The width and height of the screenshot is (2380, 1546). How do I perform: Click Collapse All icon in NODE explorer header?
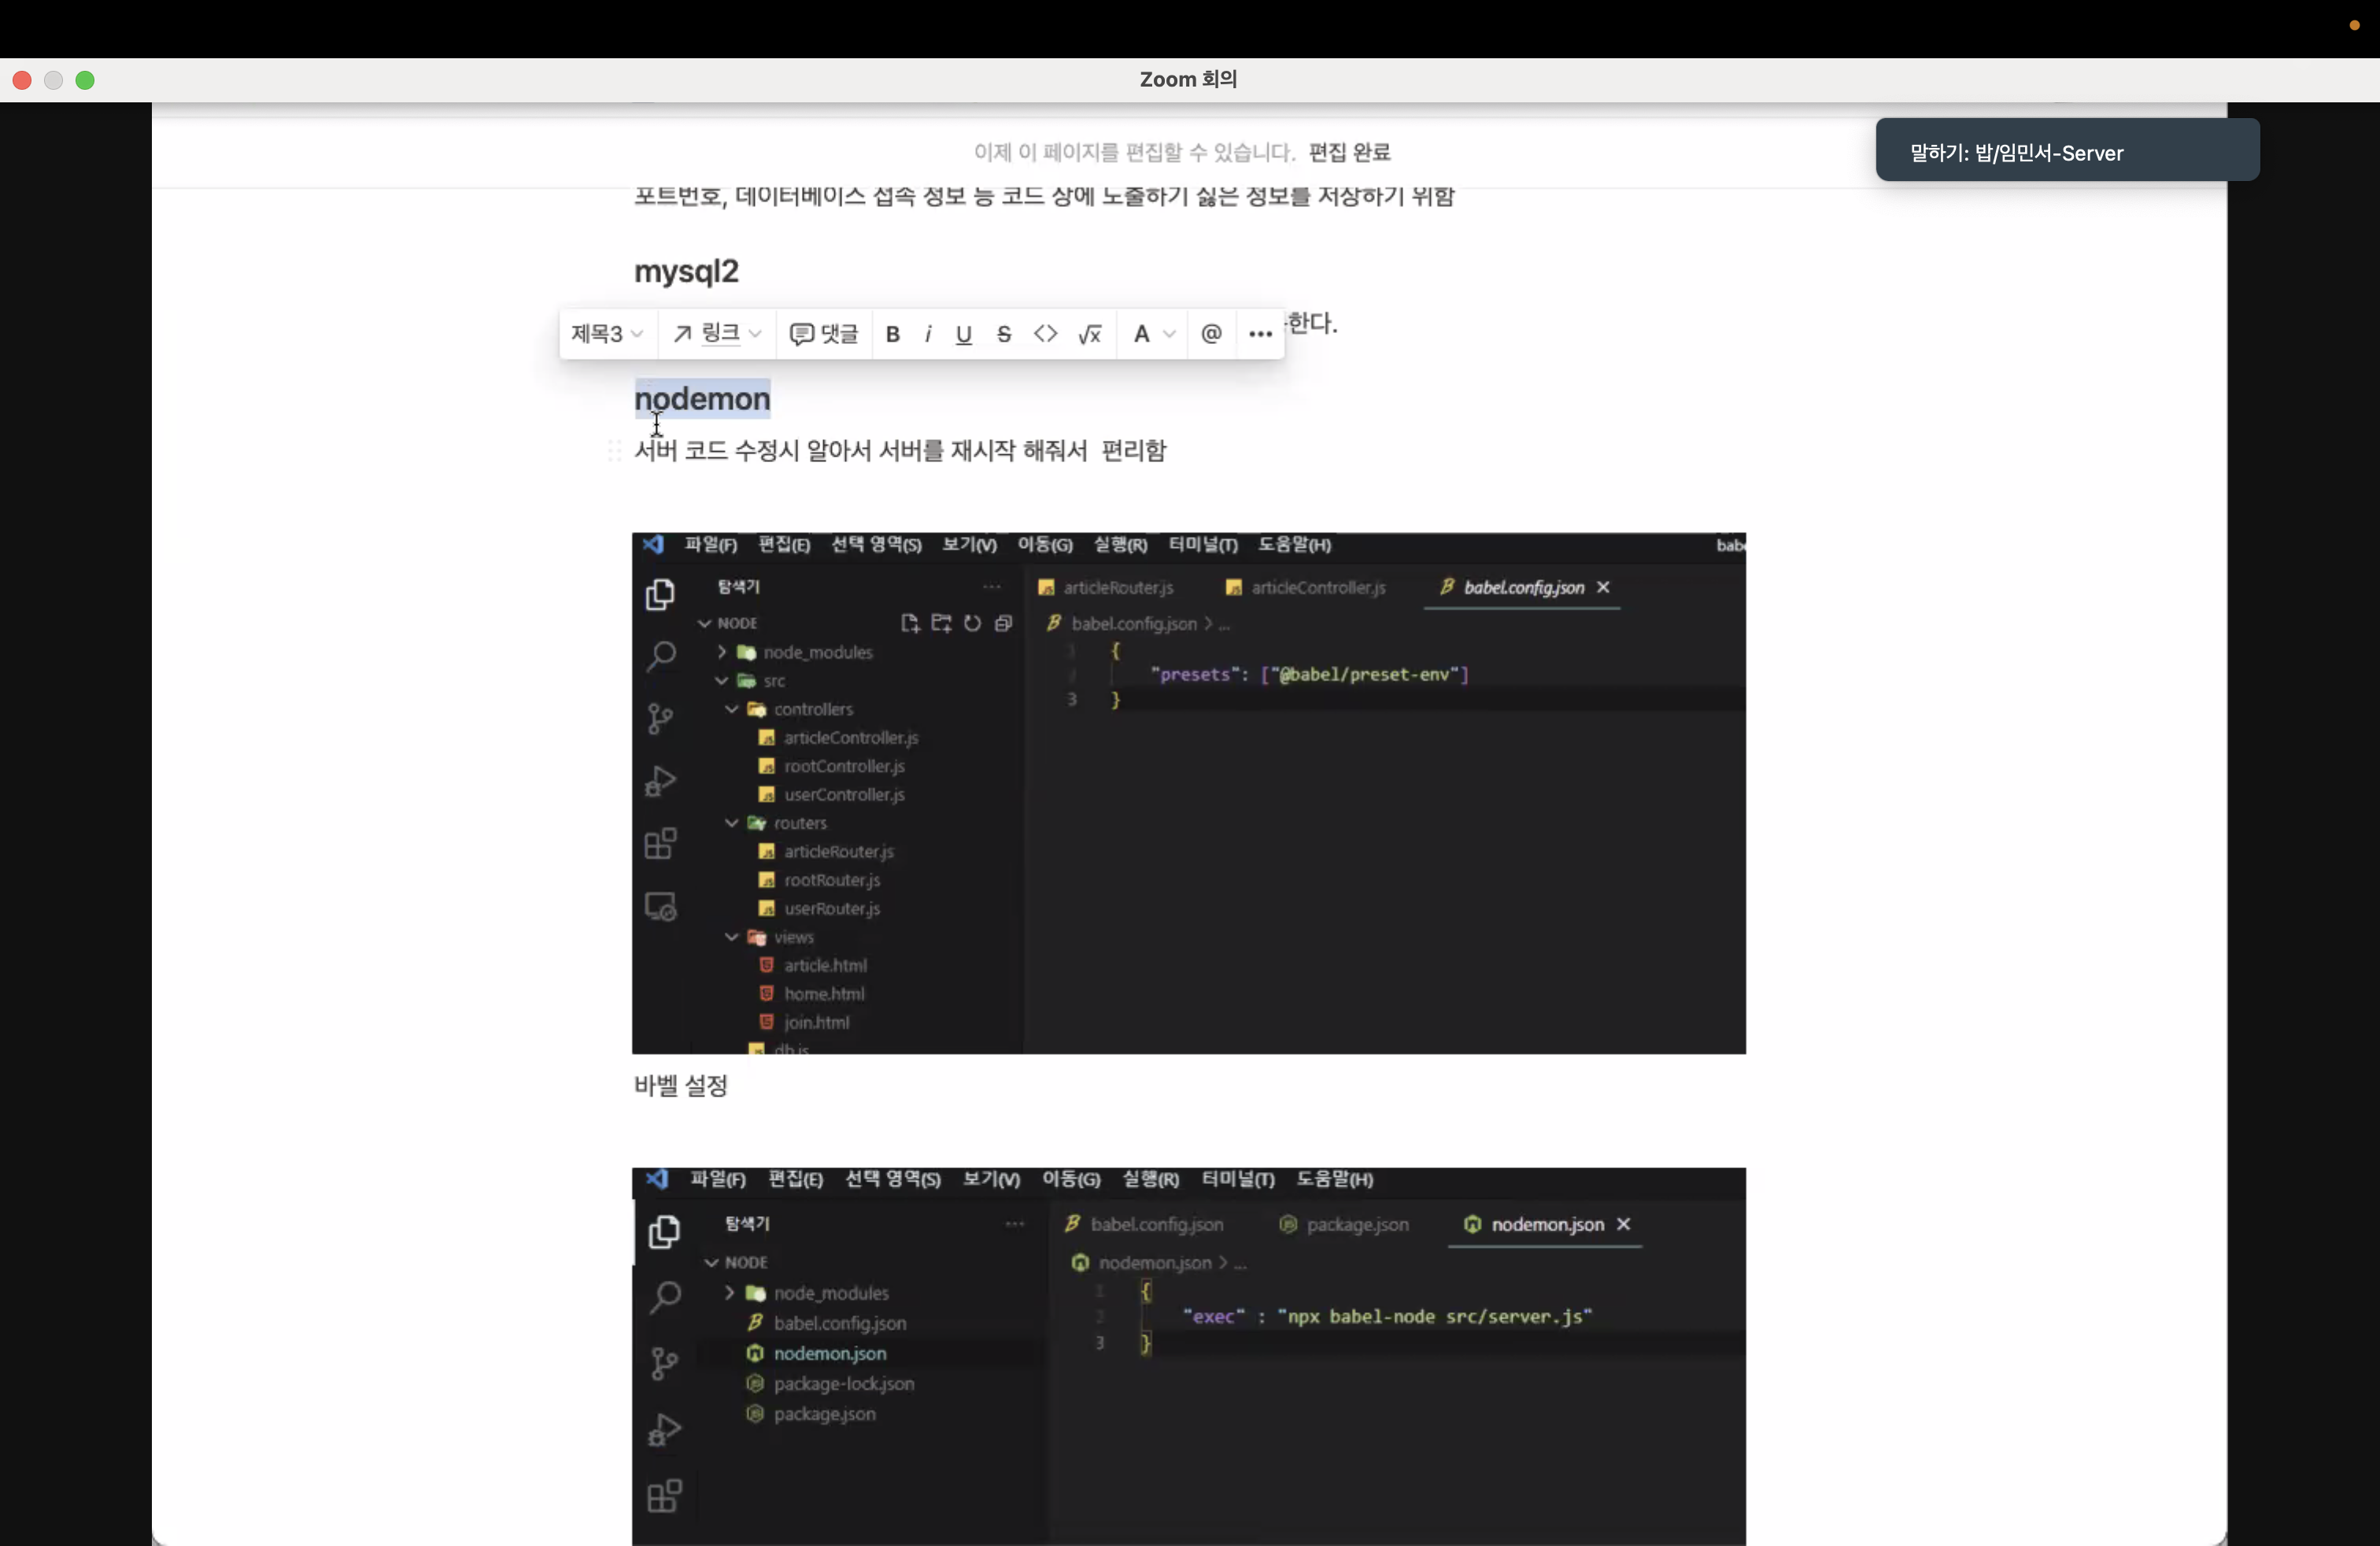click(1003, 623)
